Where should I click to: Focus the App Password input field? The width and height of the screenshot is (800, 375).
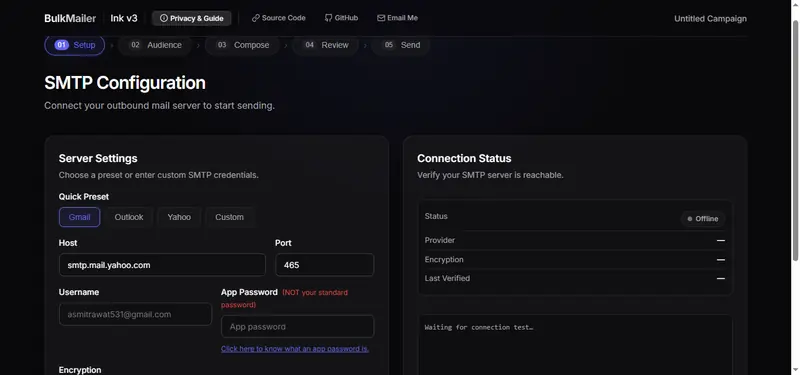point(297,327)
